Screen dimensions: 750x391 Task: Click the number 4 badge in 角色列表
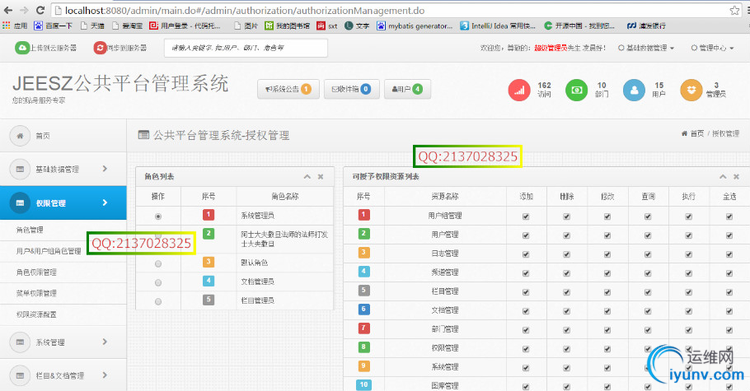[209, 281]
